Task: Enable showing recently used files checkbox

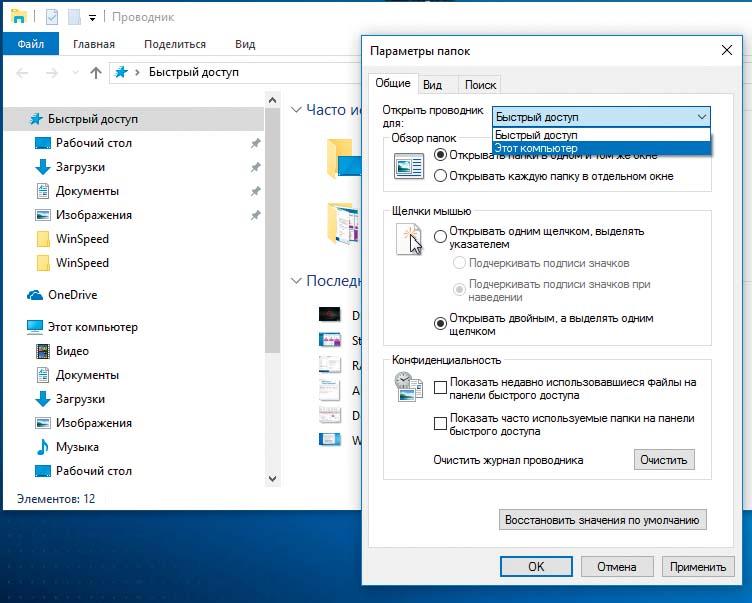Action: coord(441,387)
